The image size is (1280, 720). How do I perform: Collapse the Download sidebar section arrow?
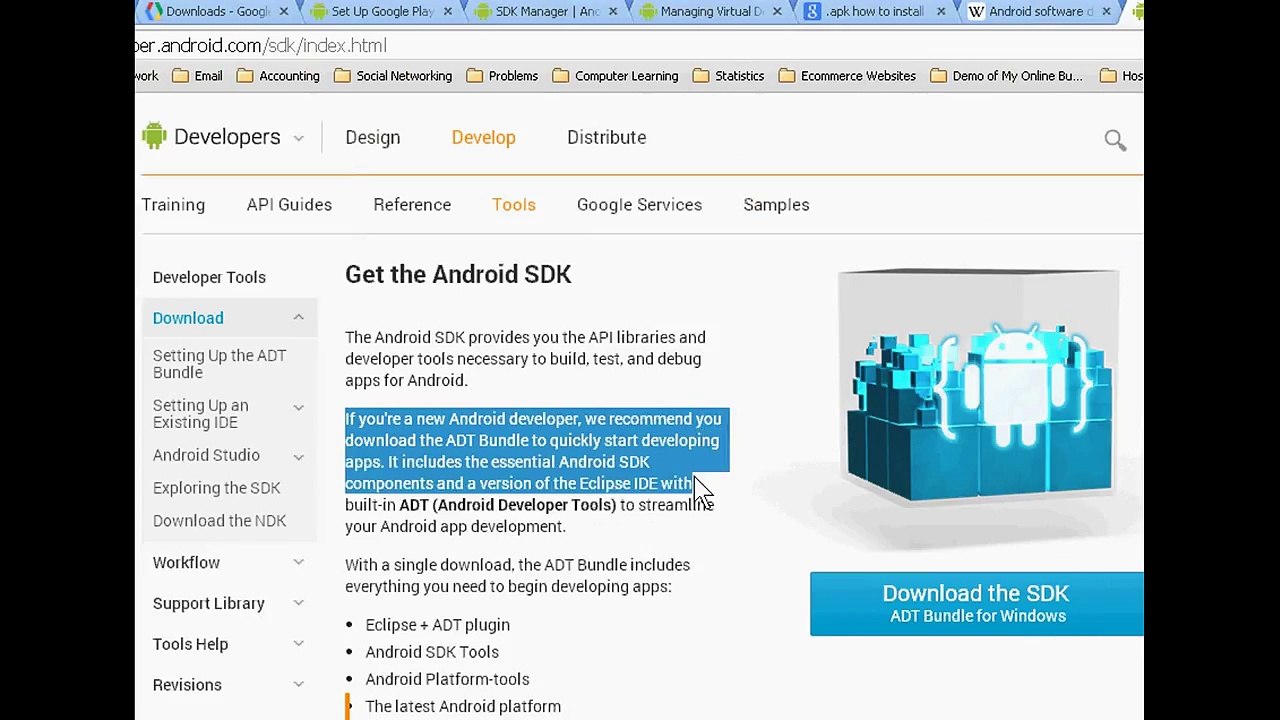pyautogui.click(x=298, y=317)
